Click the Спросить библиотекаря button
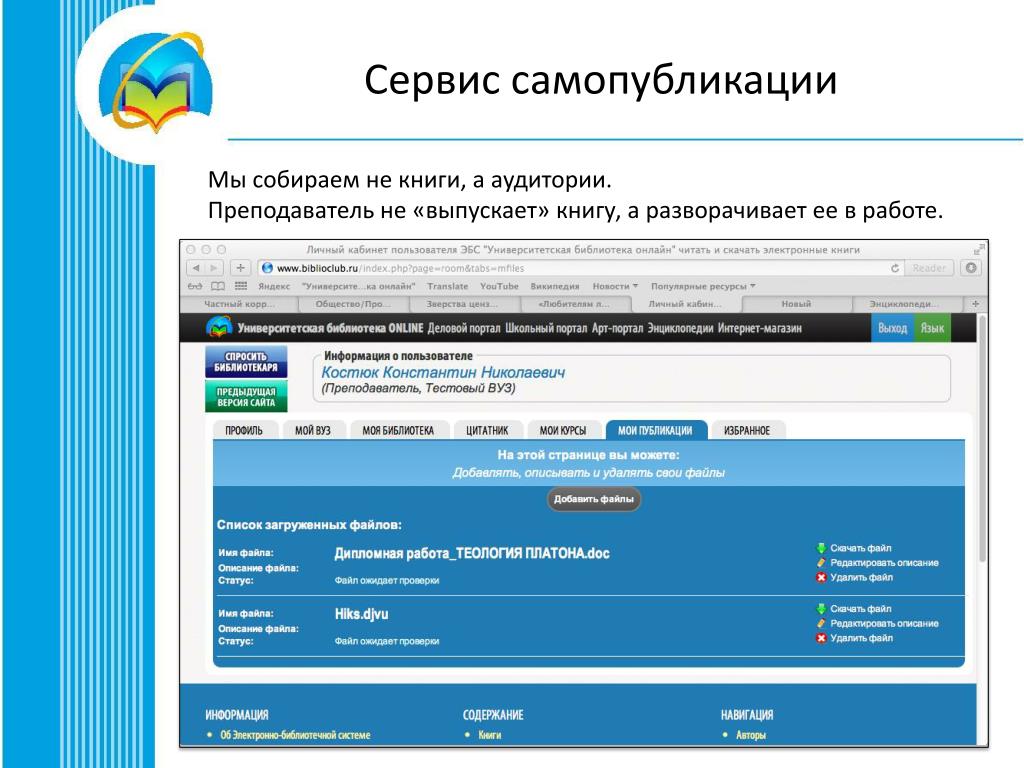This screenshot has height=768, width=1024. click(246, 362)
